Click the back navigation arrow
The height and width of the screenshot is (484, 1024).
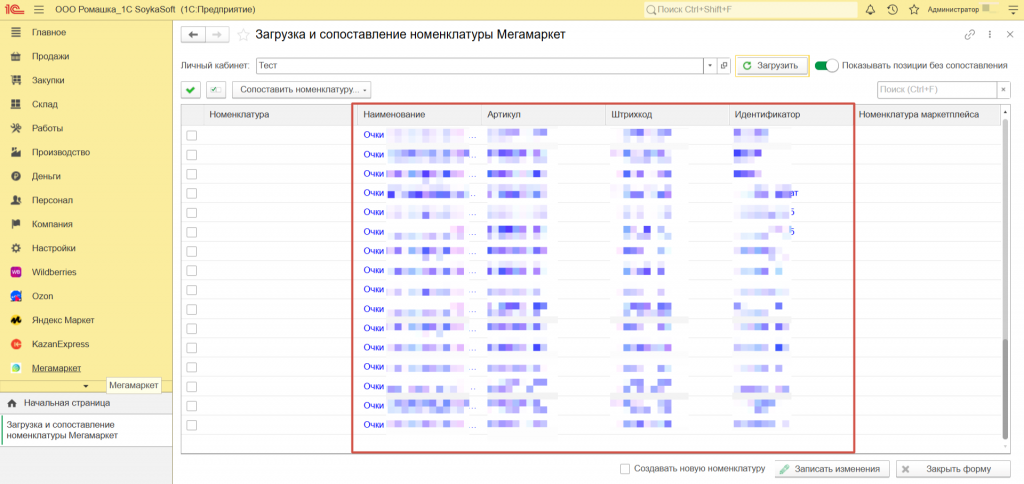click(x=192, y=34)
